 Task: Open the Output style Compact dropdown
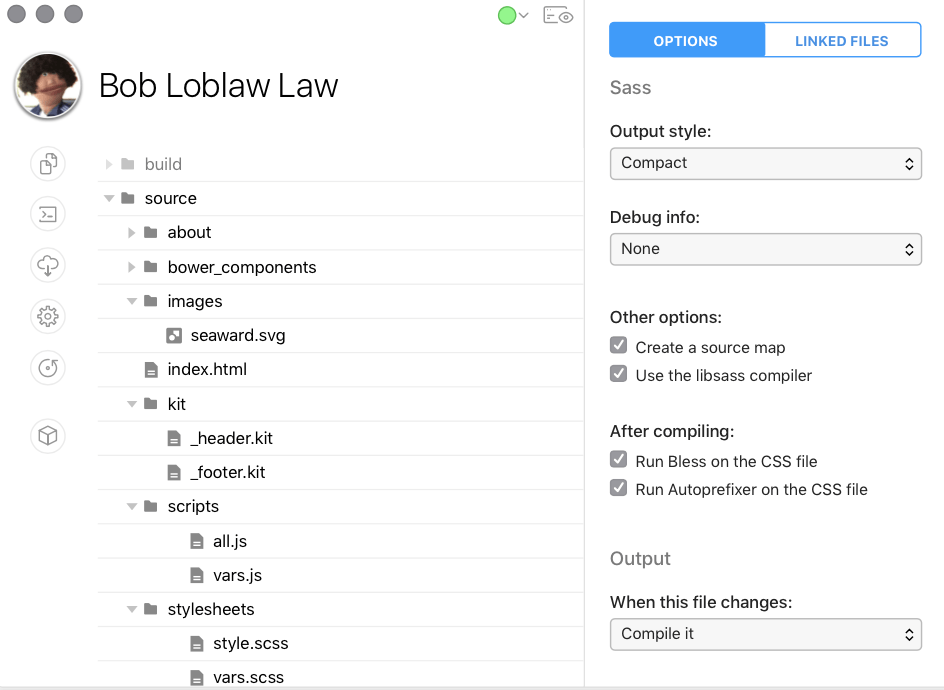[766, 164]
